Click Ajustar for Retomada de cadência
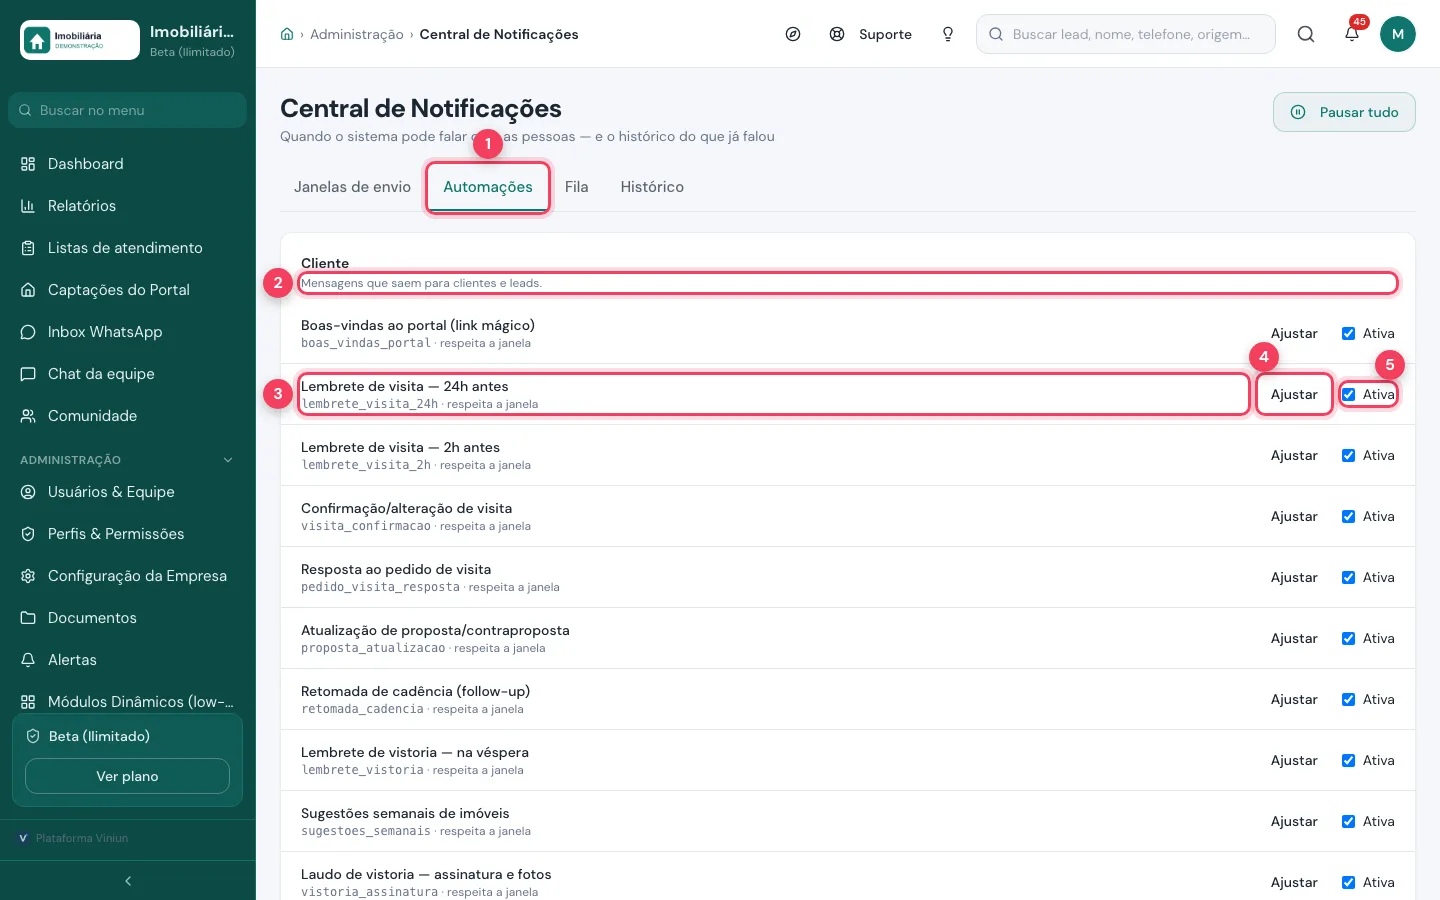 (1294, 700)
